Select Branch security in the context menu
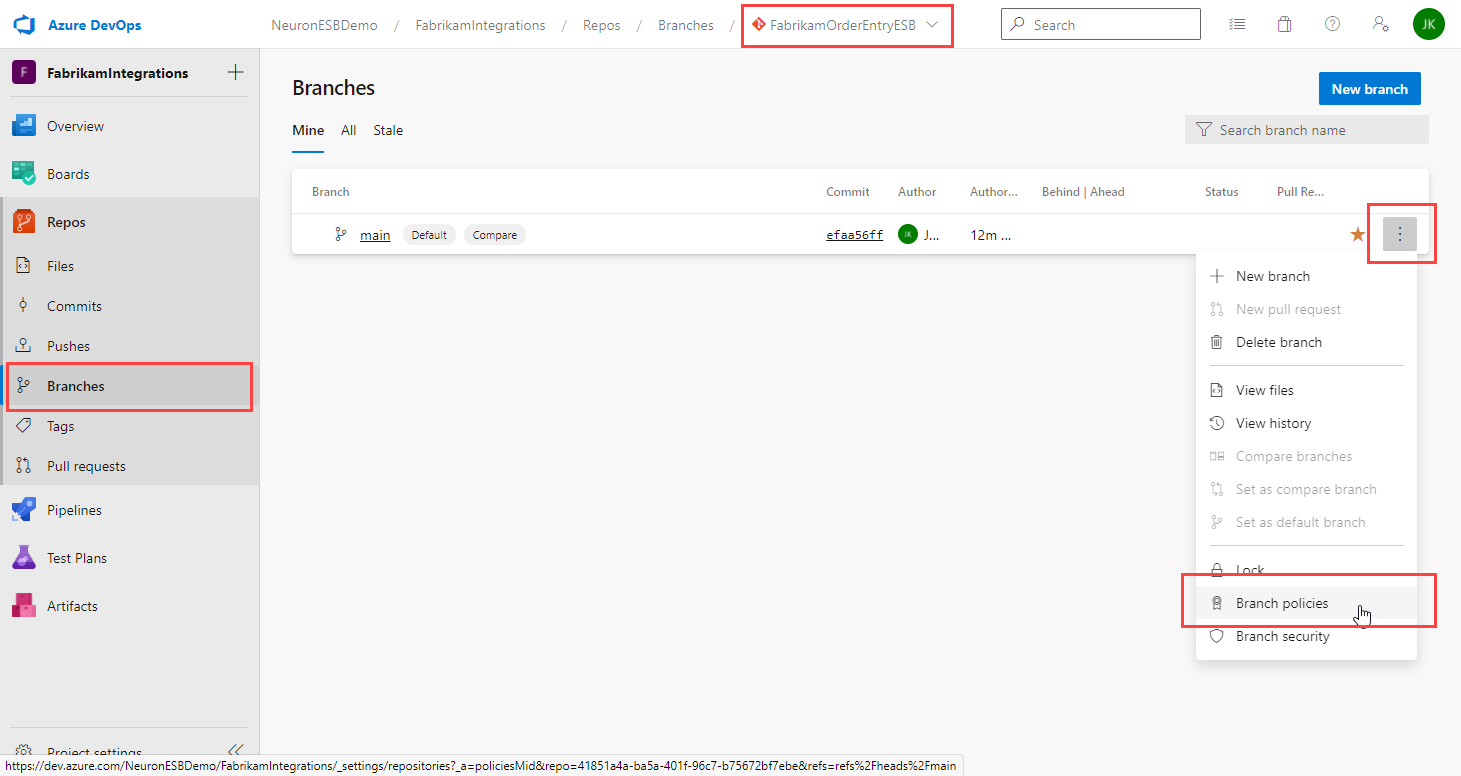The image size is (1461, 776). pyautogui.click(x=1306, y=636)
